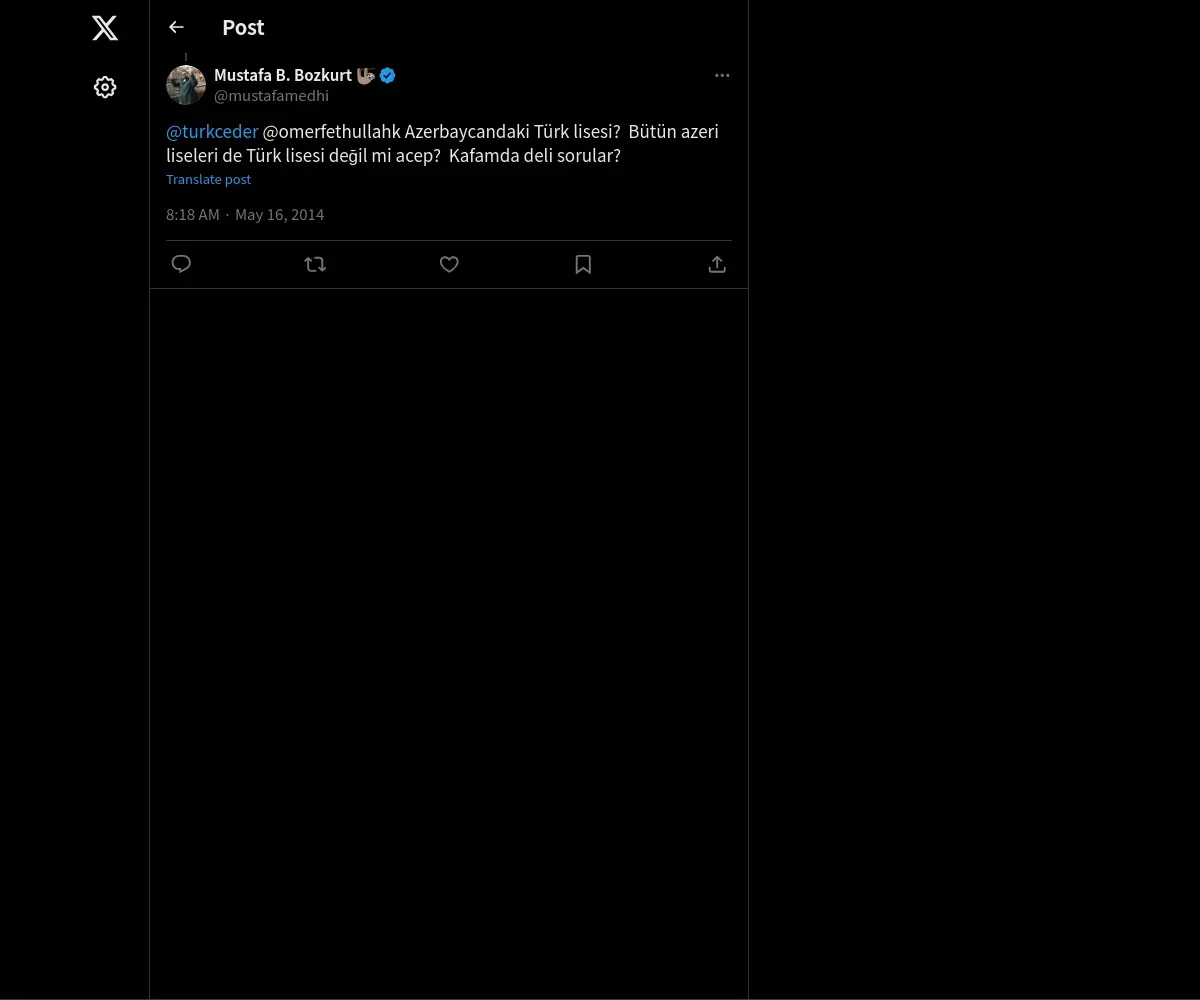Click the Post header title

243,27
